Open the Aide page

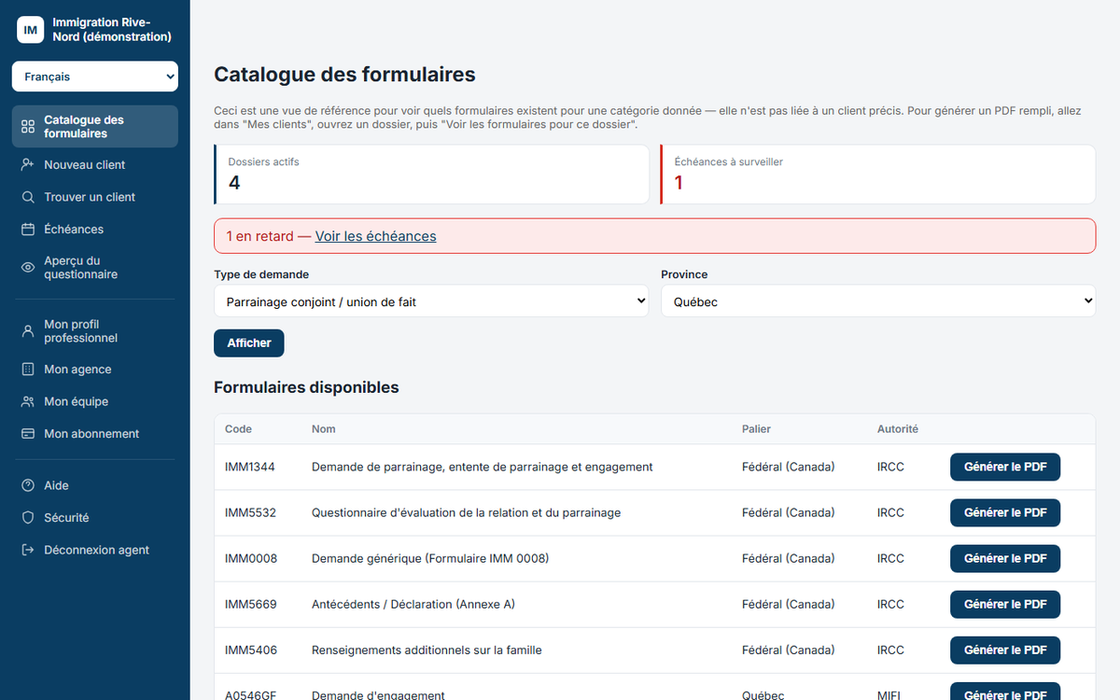click(95, 486)
